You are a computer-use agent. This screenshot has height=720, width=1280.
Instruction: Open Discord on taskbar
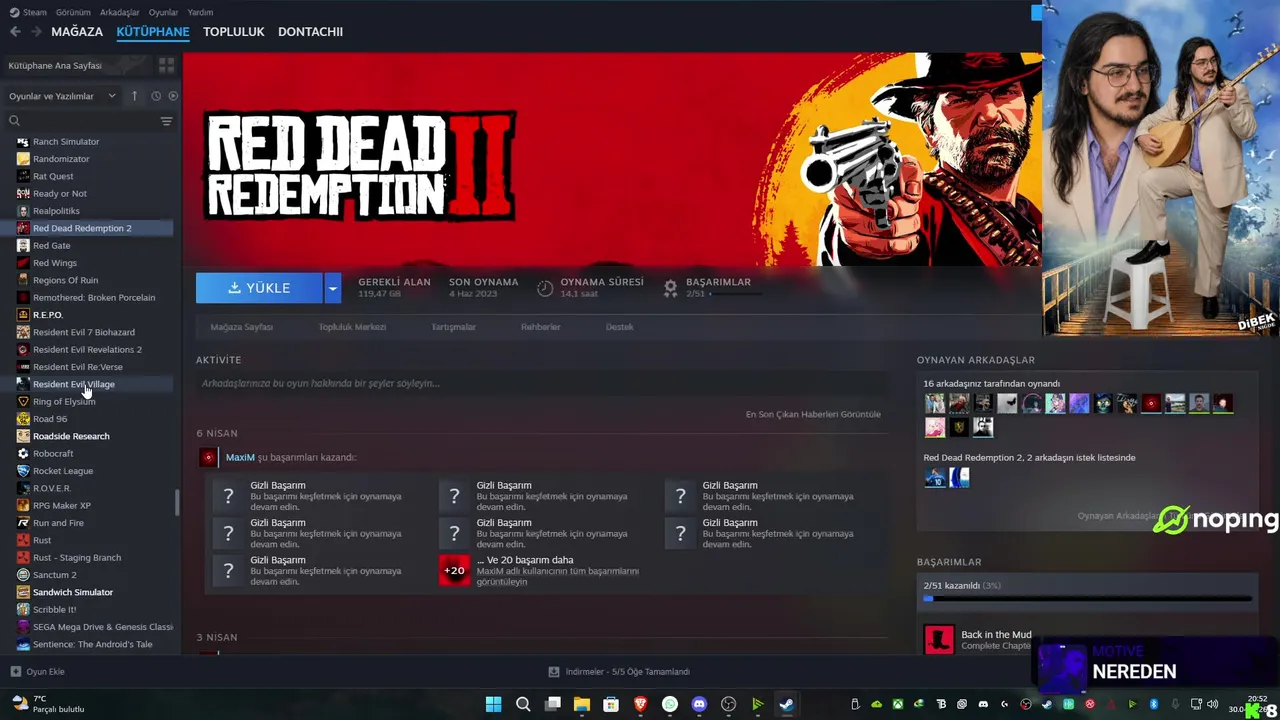point(699,704)
